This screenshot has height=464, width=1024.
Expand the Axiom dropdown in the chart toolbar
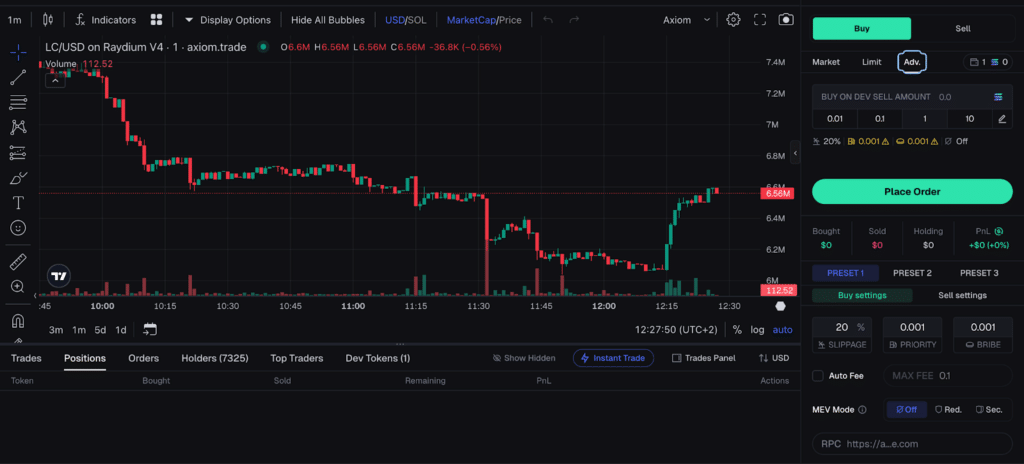point(686,20)
